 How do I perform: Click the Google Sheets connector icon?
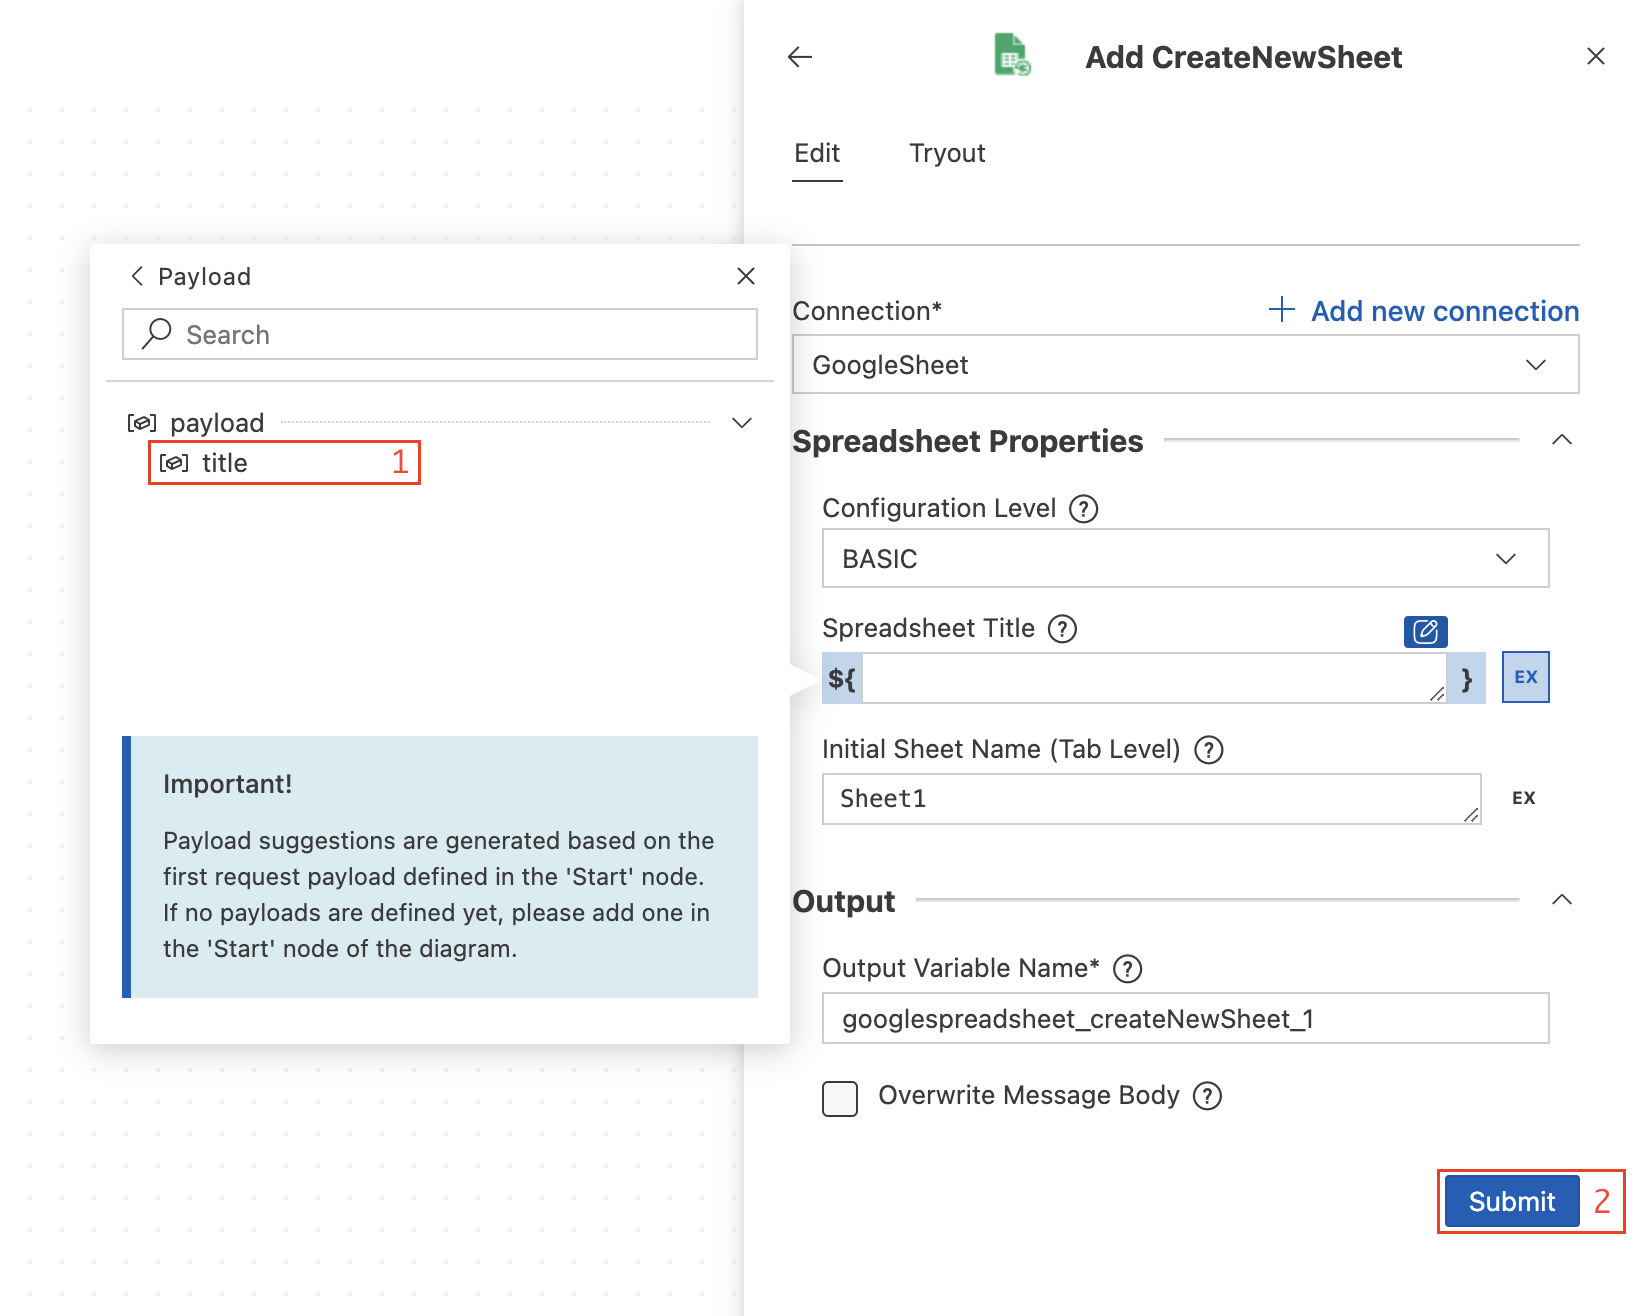pos(1012,55)
